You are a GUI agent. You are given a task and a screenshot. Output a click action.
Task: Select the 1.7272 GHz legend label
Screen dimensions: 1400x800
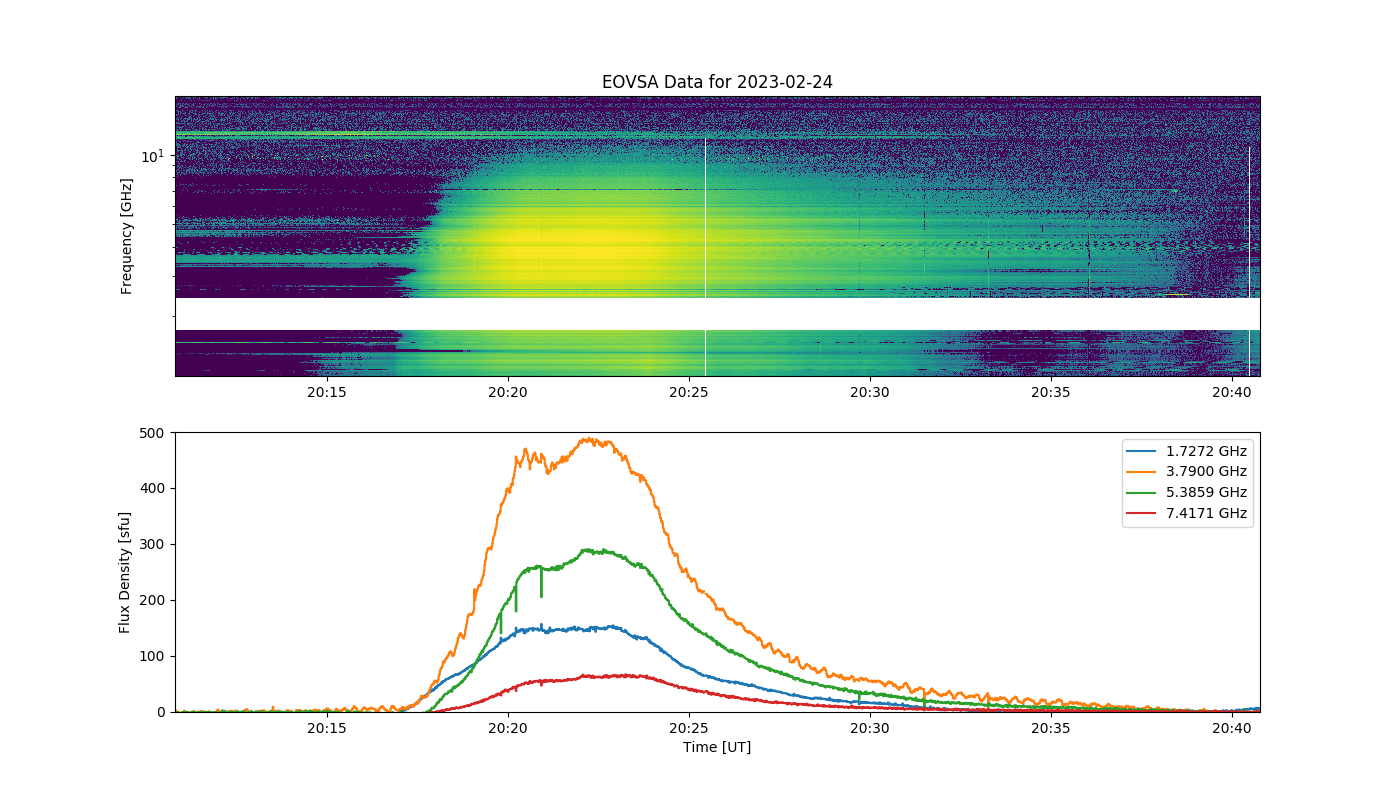(1206, 451)
